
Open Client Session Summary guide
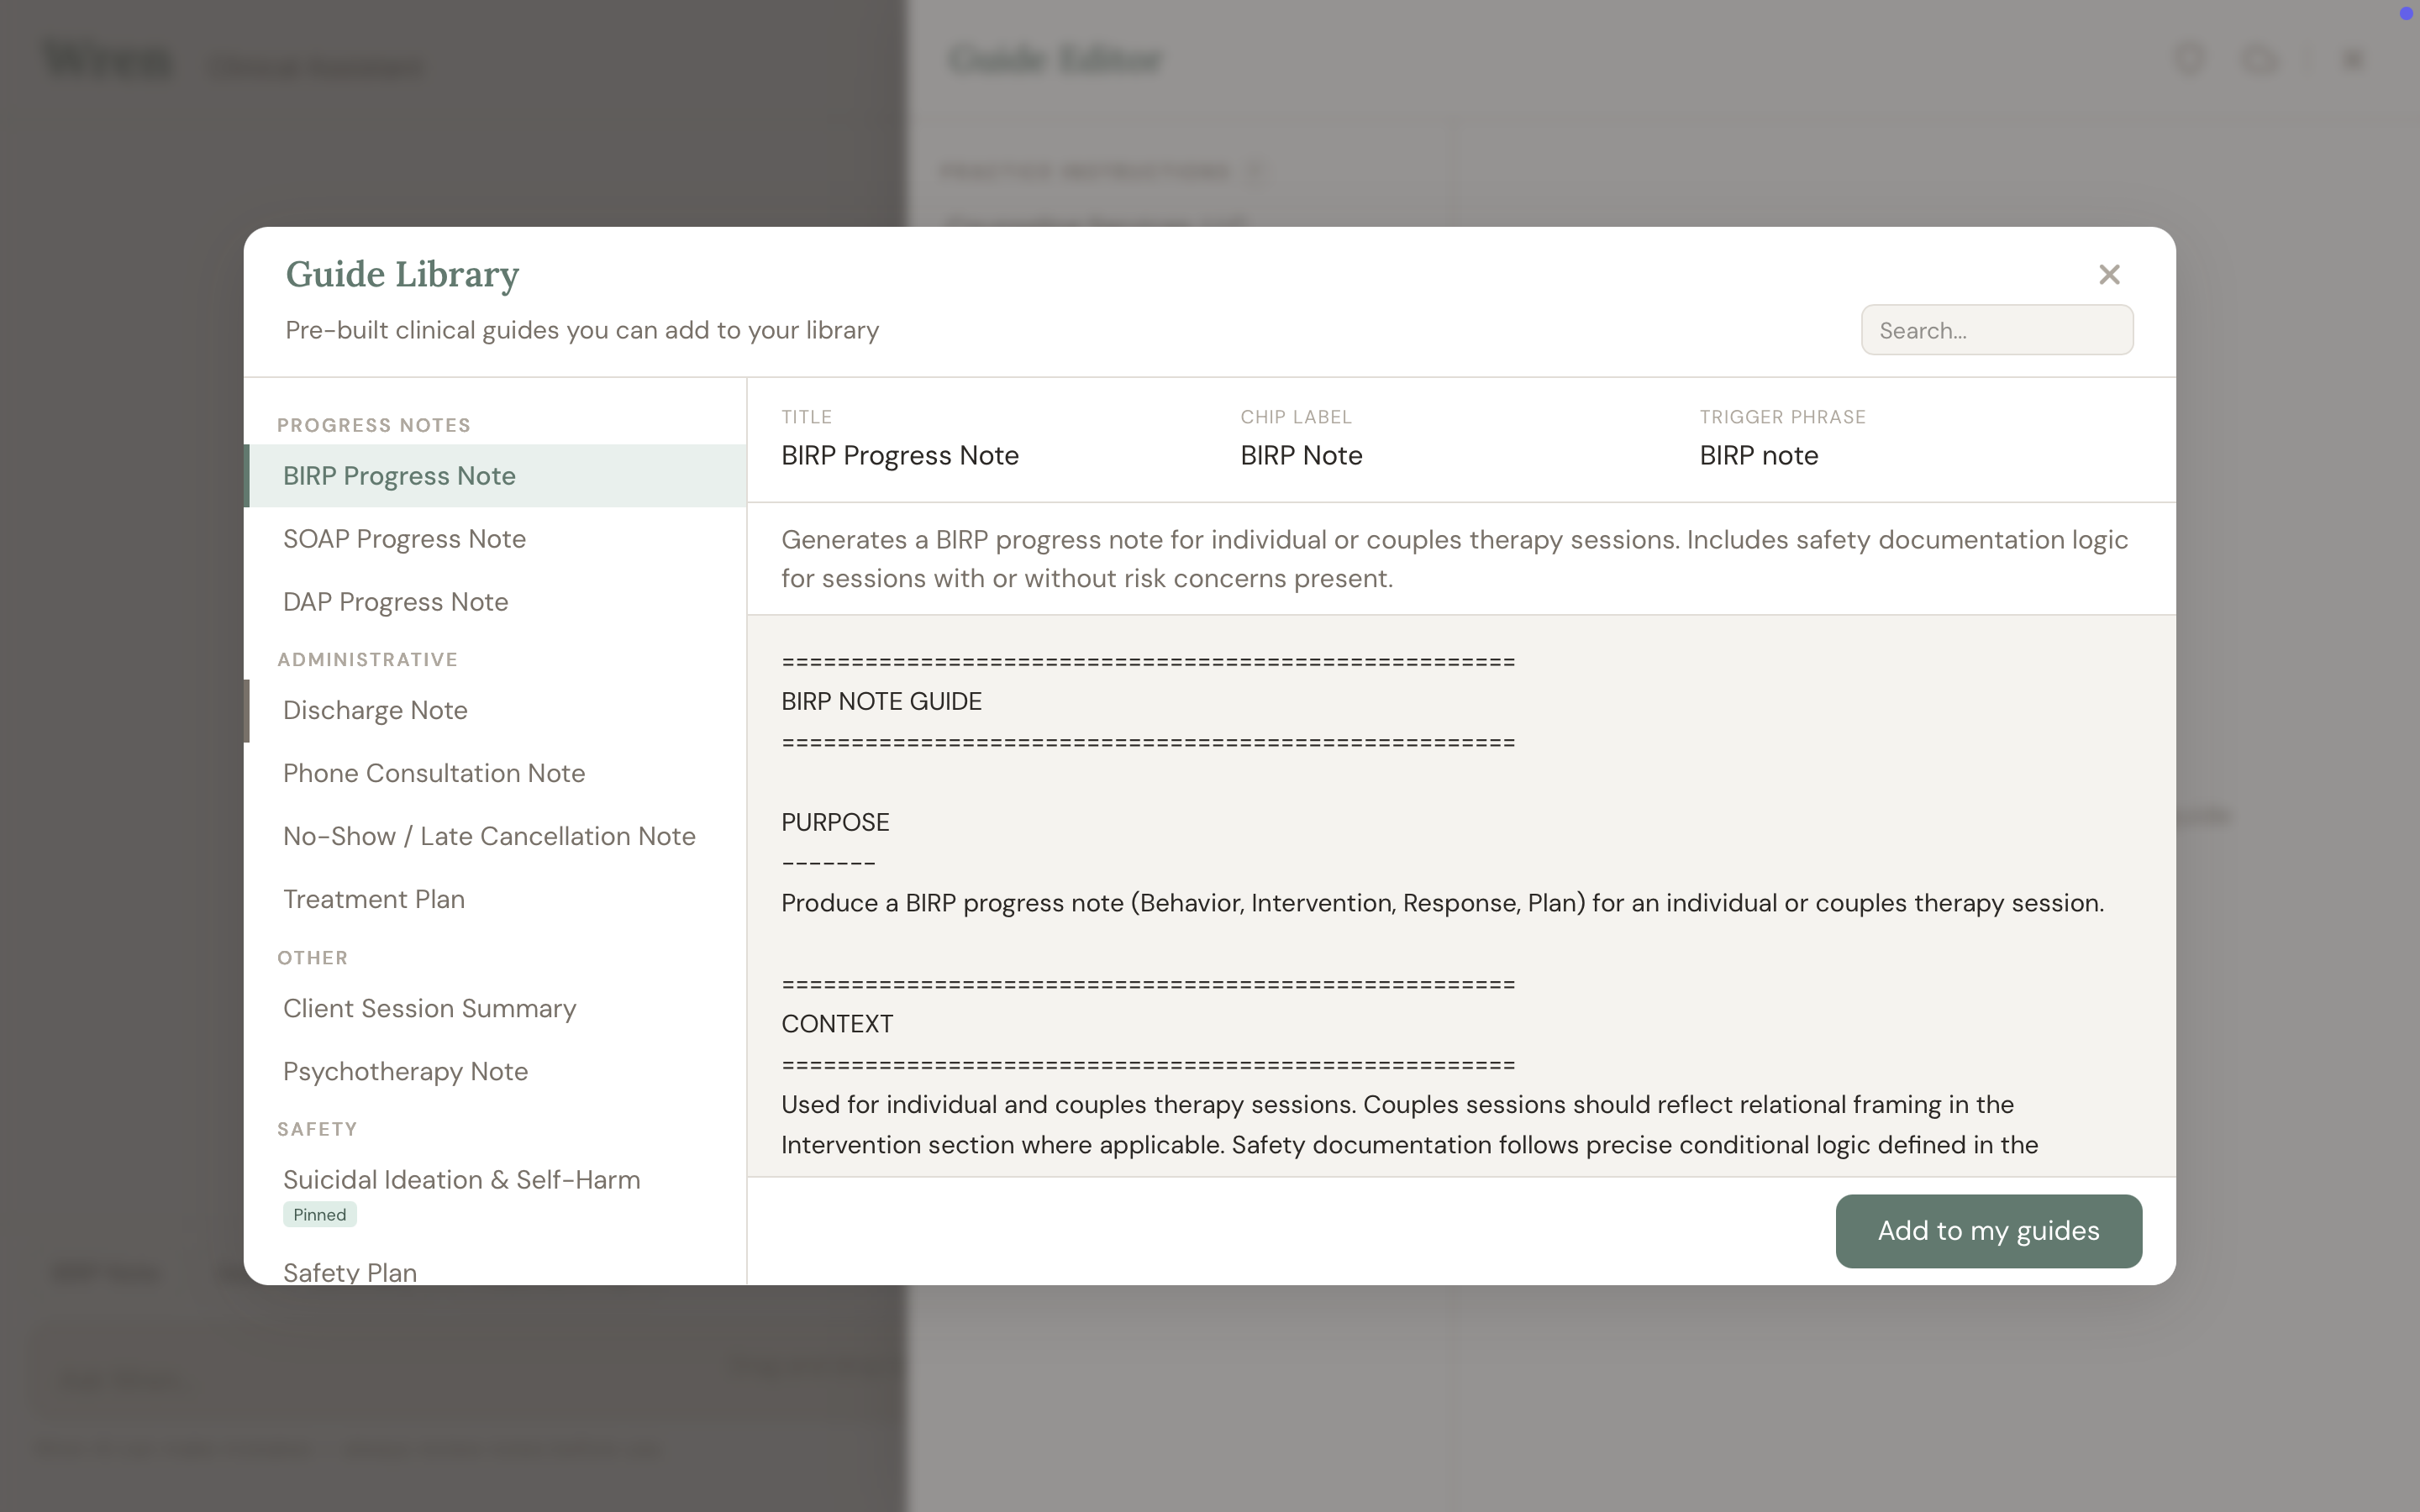click(x=429, y=1008)
